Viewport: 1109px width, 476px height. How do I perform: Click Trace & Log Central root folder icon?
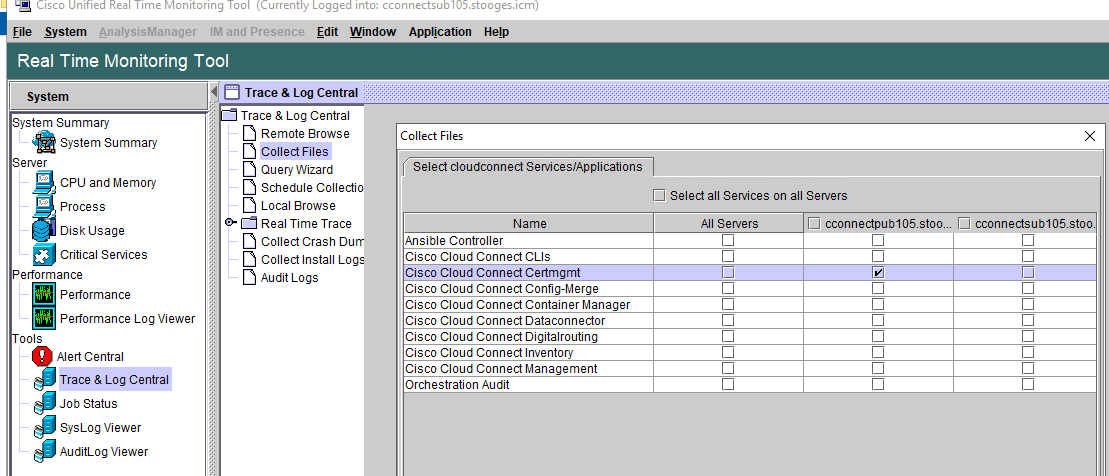click(229, 115)
